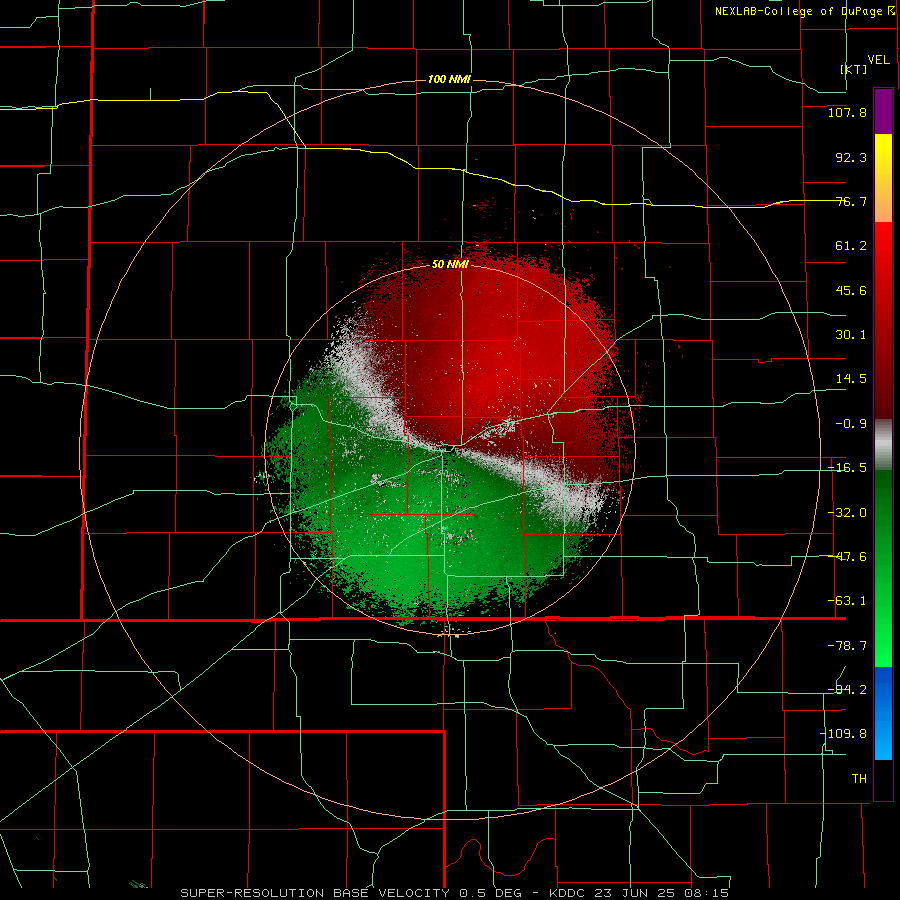Click the '100 NMI' range ring label
Screen dimensions: 900x900
click(449, 79)
